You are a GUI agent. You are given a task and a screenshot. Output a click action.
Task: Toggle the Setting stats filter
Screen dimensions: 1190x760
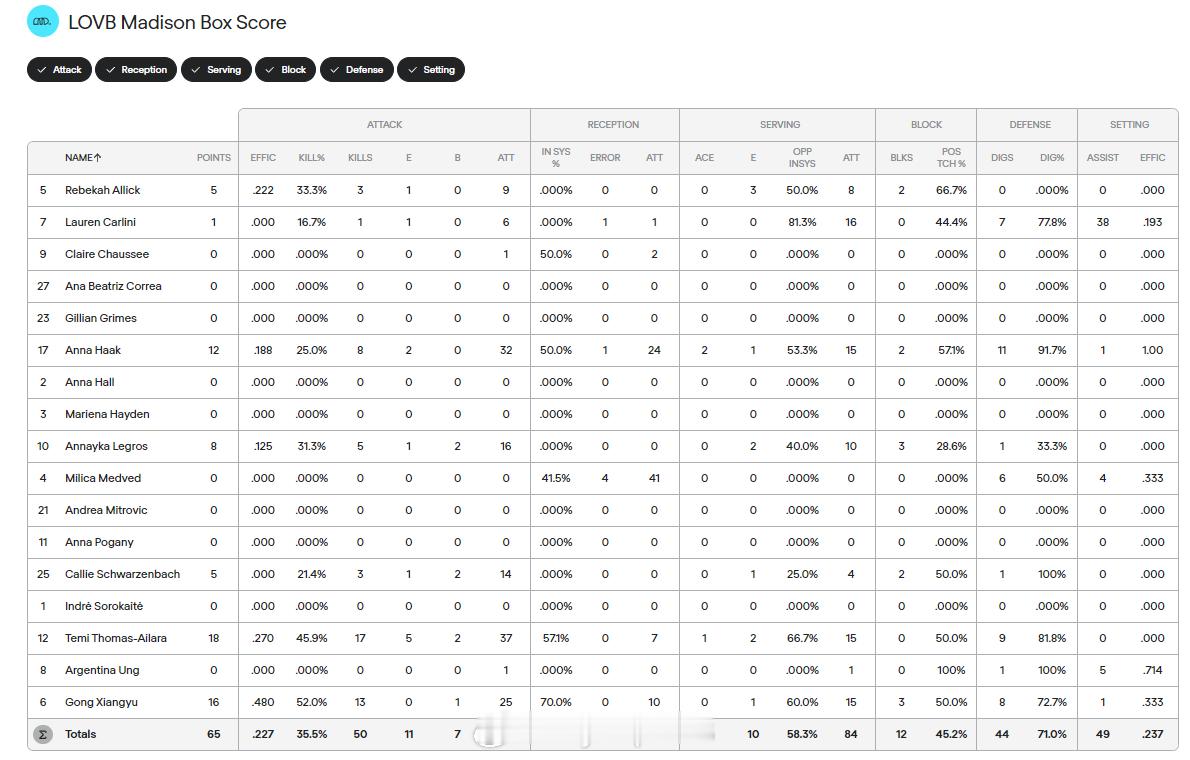pos(431,70)
